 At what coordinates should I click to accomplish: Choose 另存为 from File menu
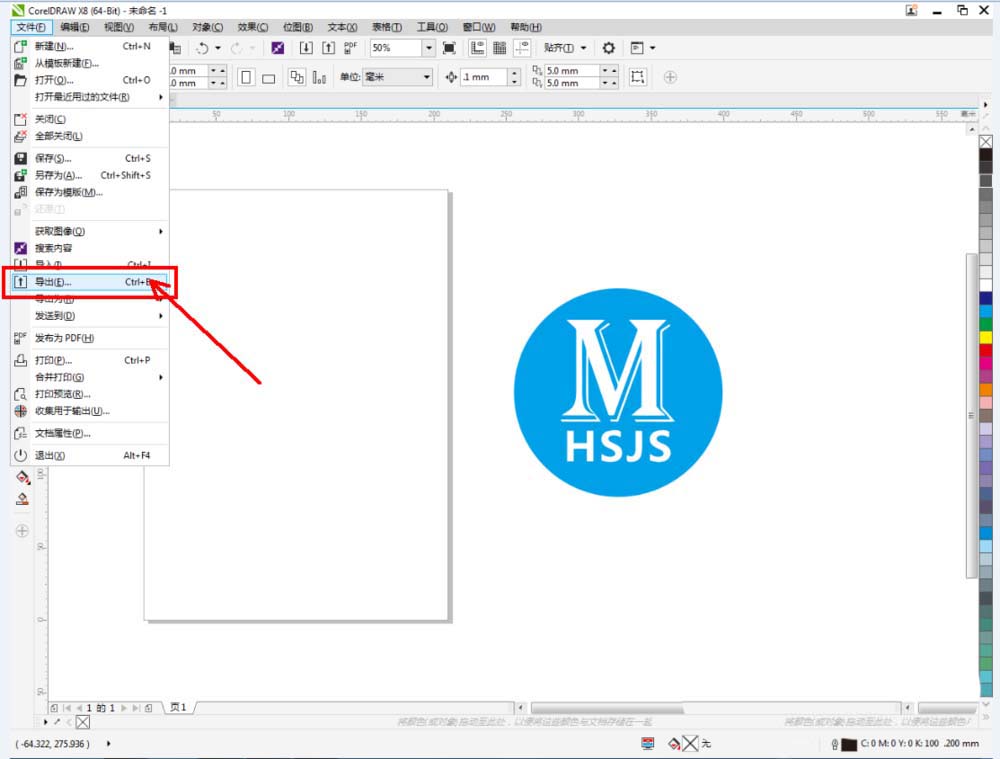coord(89,175)
